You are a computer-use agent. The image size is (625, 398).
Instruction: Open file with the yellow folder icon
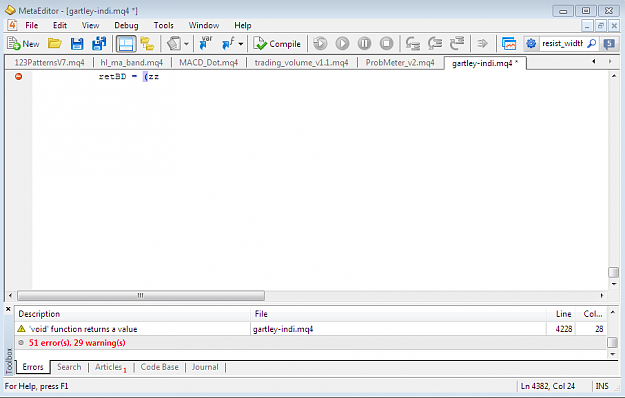55,43
